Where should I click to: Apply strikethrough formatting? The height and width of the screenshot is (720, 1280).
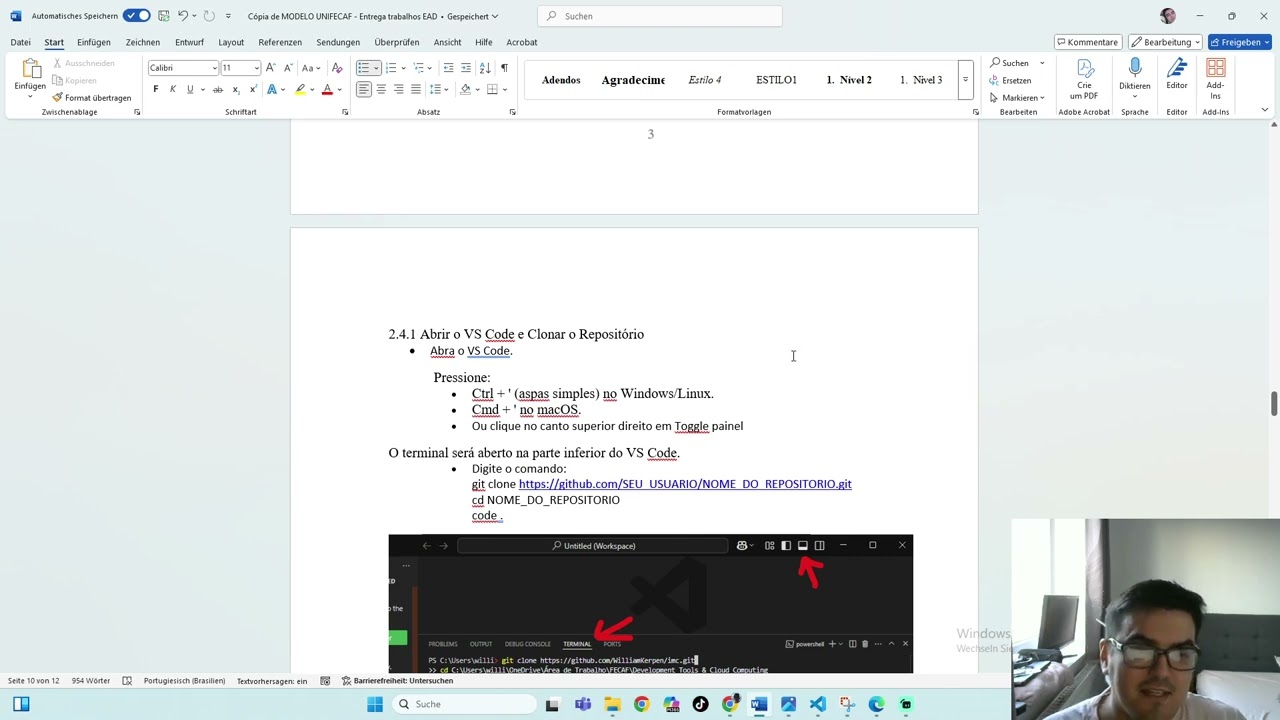pyautogui.click(x=218, y=89)
